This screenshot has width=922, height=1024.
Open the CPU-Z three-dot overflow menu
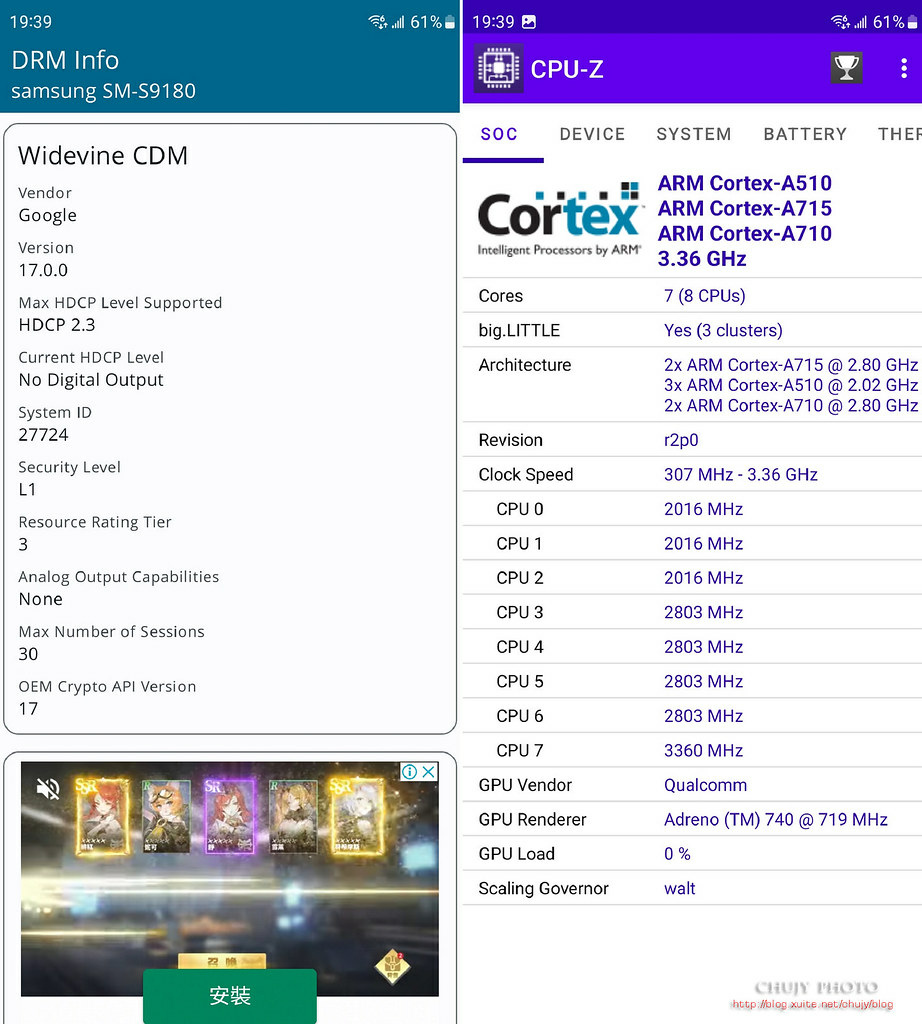(904, 69)
